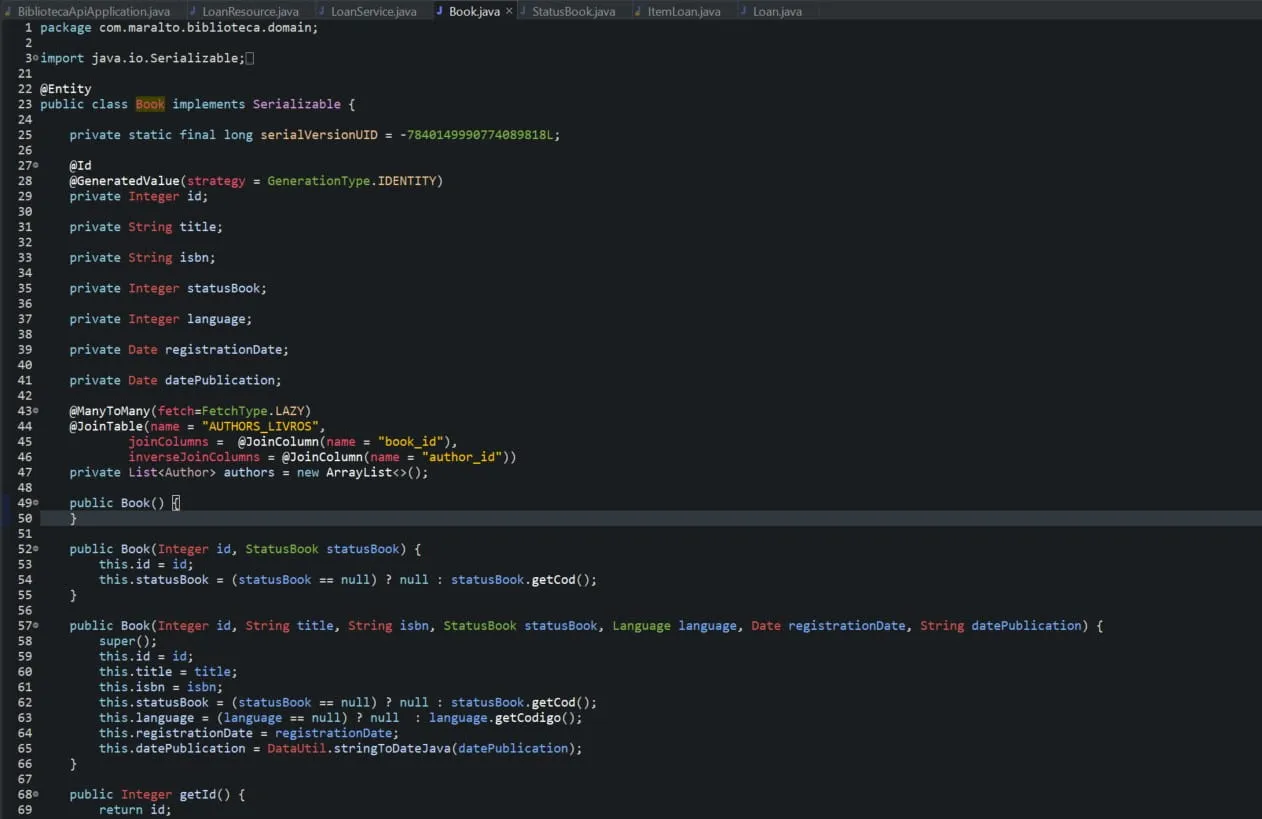This screenshot has height=819, width=1262.
Task: Collapse the @Id annotated id field
Action: click(33, 165)
